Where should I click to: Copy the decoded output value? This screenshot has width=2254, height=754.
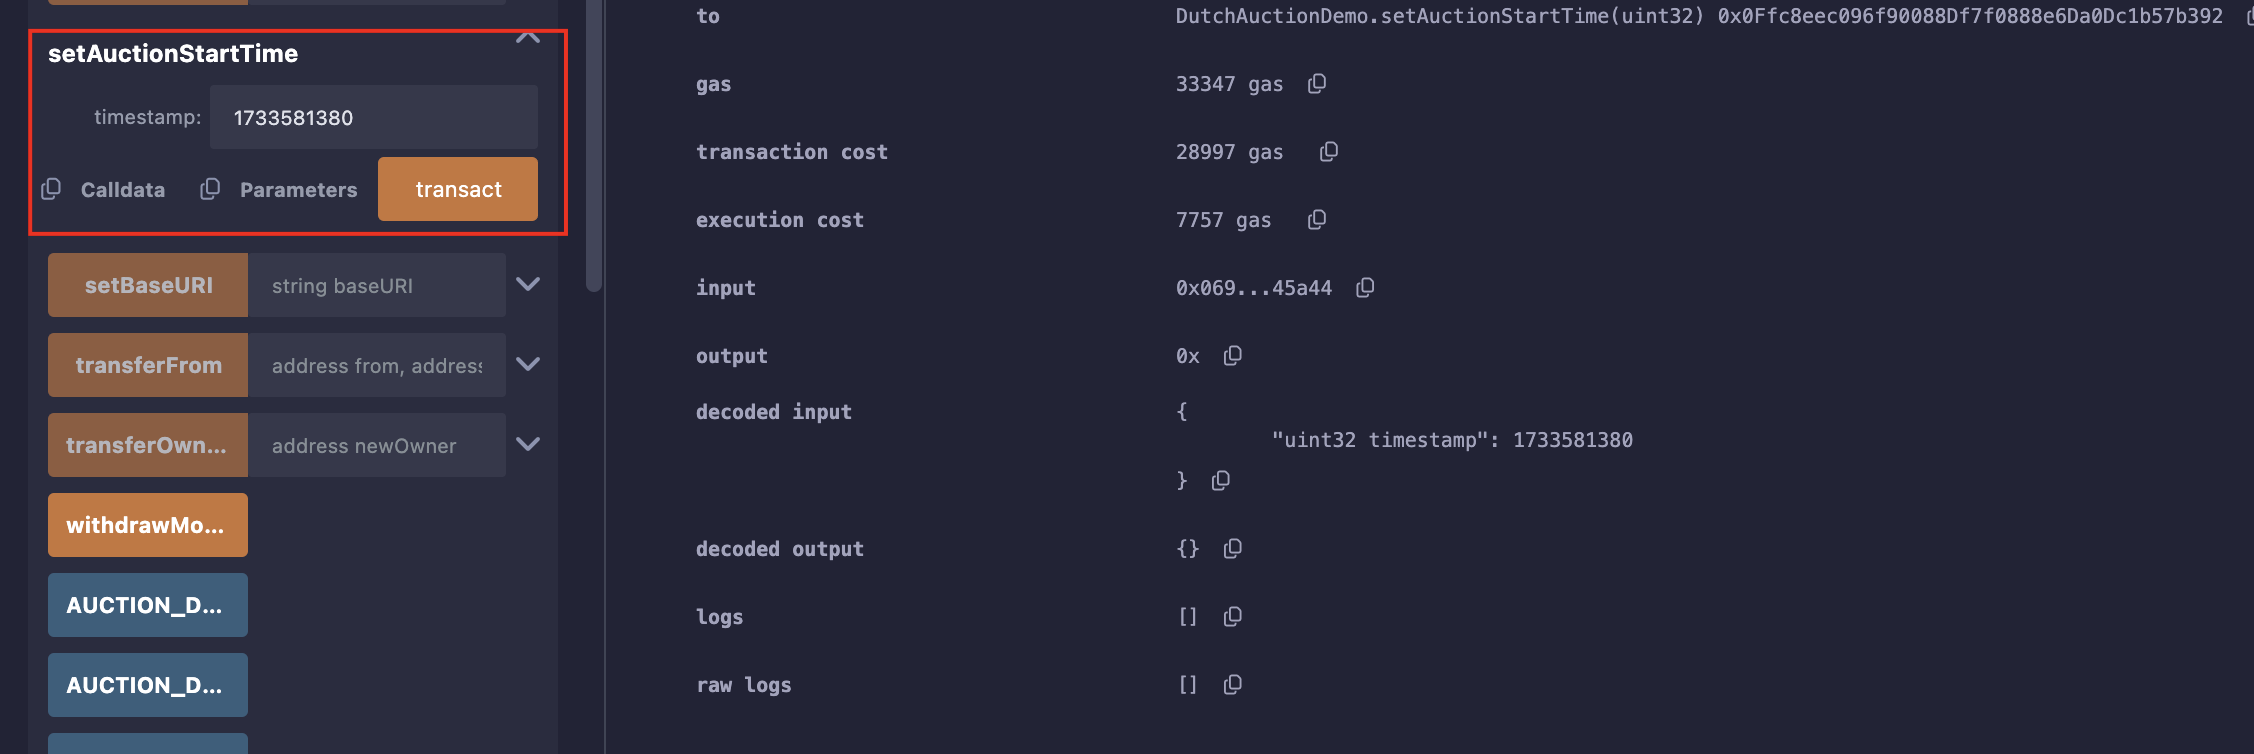coord(1233,549)
